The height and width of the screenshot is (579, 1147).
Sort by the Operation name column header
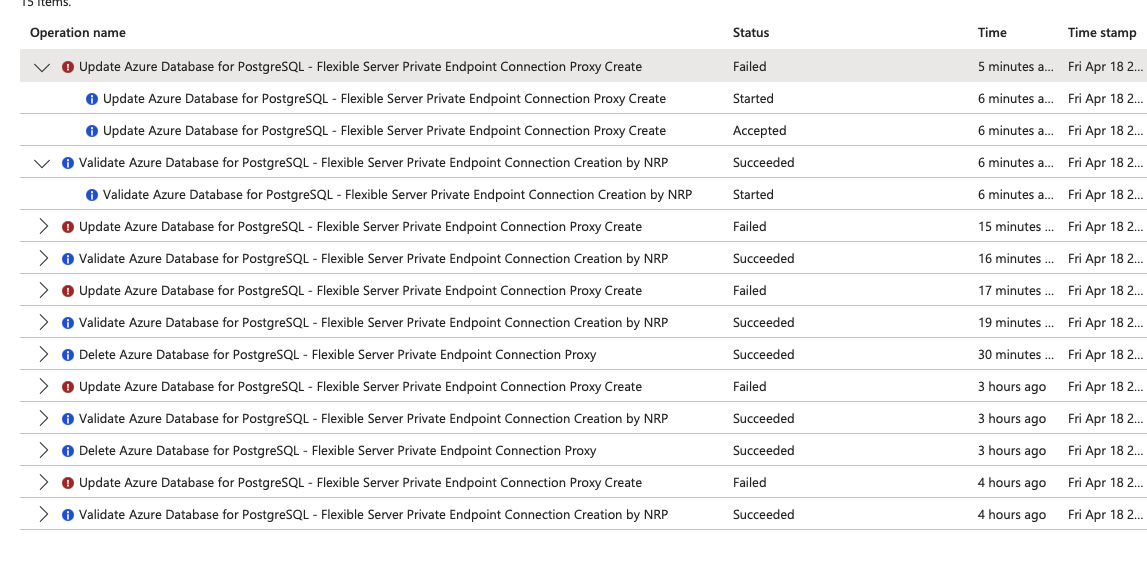click(x=78, y=33)
